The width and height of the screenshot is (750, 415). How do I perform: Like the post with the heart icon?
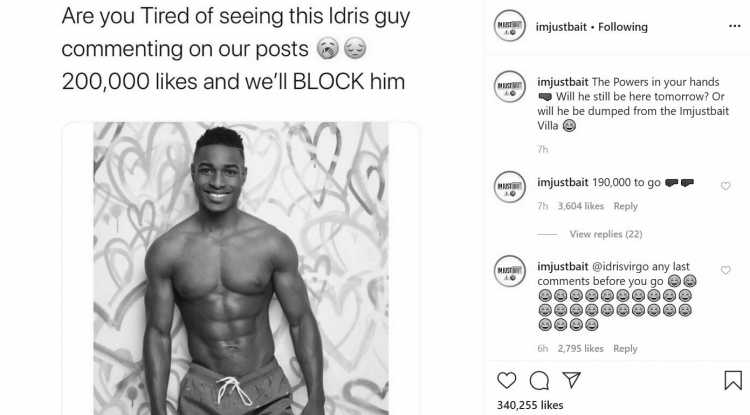click(507, 381)
